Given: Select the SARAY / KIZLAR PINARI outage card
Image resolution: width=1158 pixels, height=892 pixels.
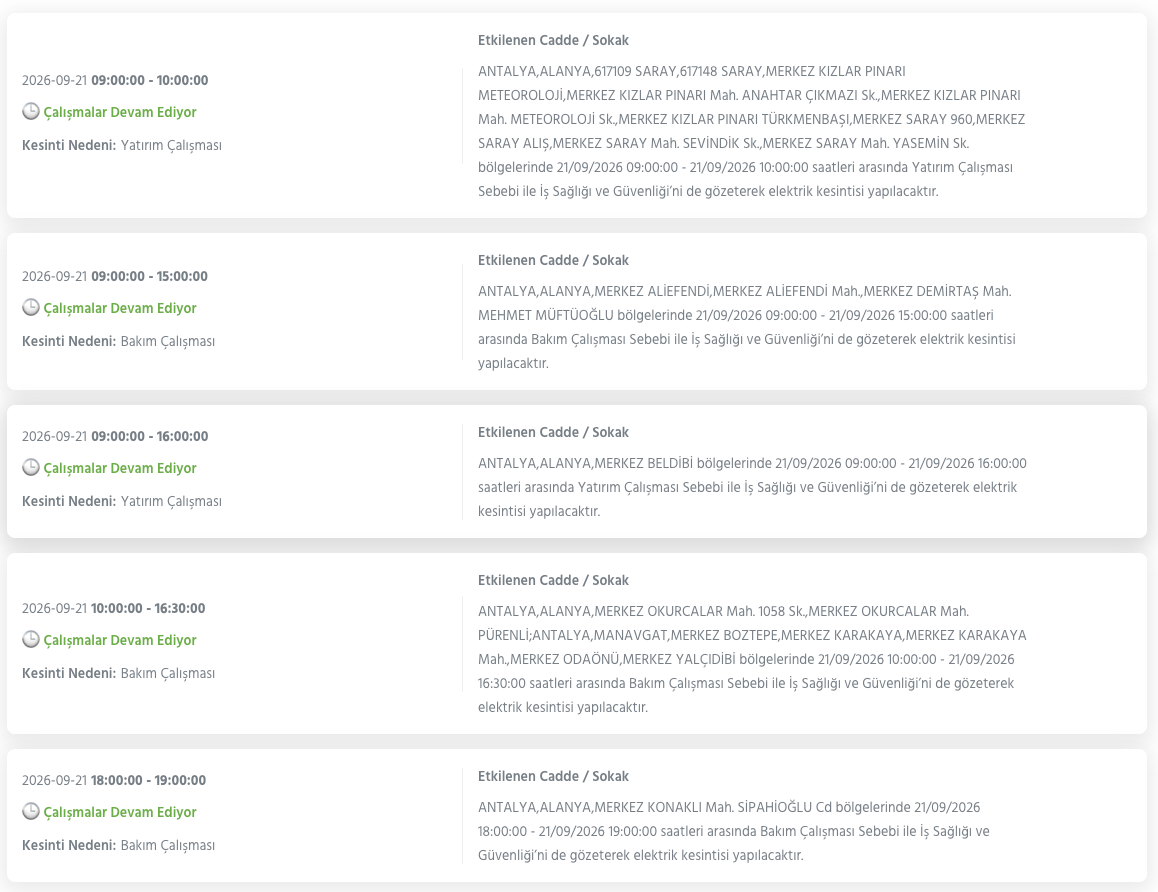Looking at the screenshot, I should click(x=577, y=115).
